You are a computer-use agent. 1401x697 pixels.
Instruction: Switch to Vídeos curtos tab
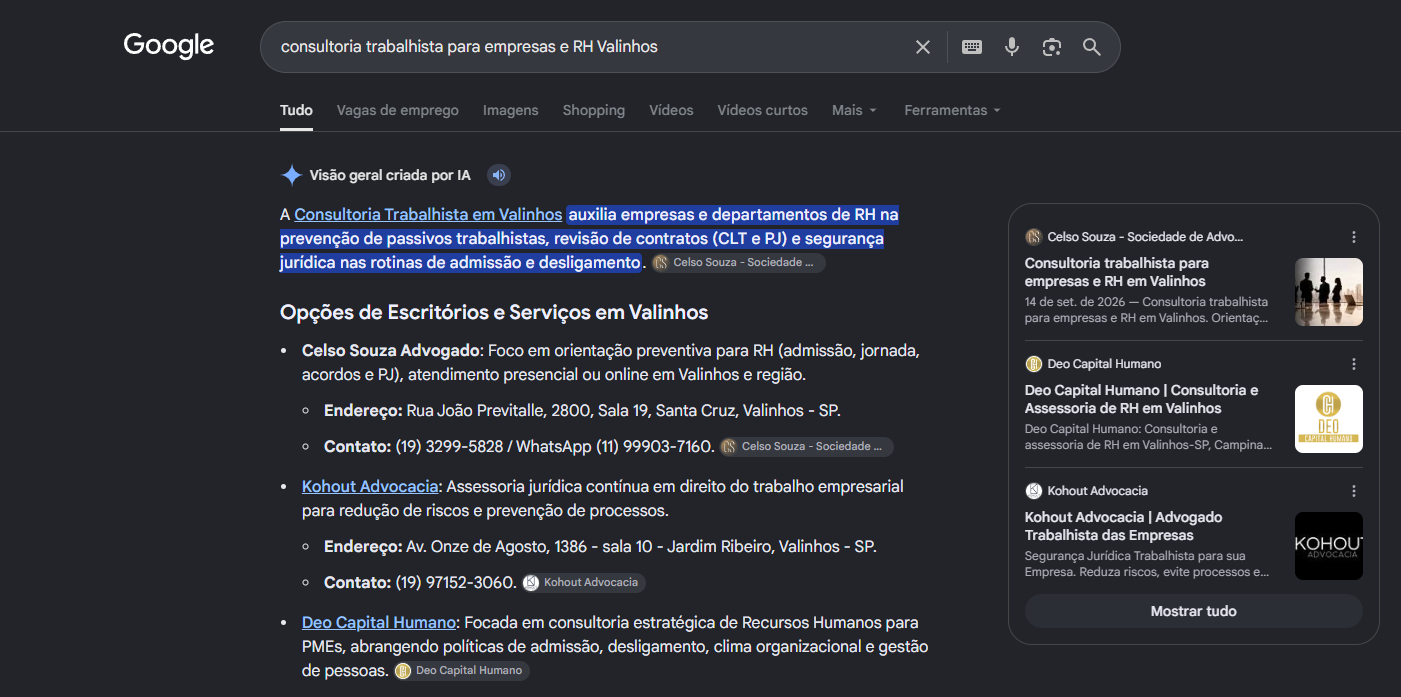(762, 111)
